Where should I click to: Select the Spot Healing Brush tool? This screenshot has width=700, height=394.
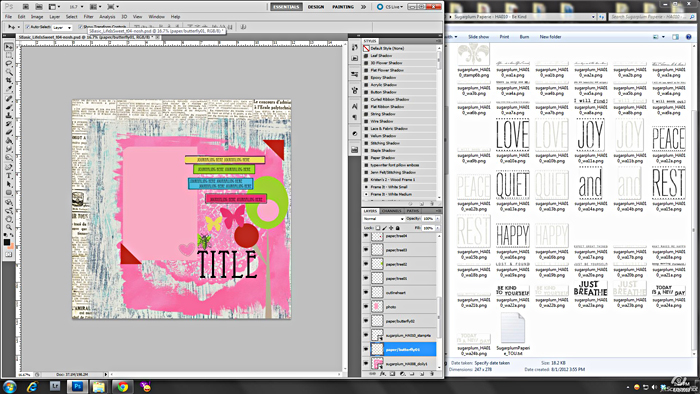pyautogui.click(x=8, y=99)
